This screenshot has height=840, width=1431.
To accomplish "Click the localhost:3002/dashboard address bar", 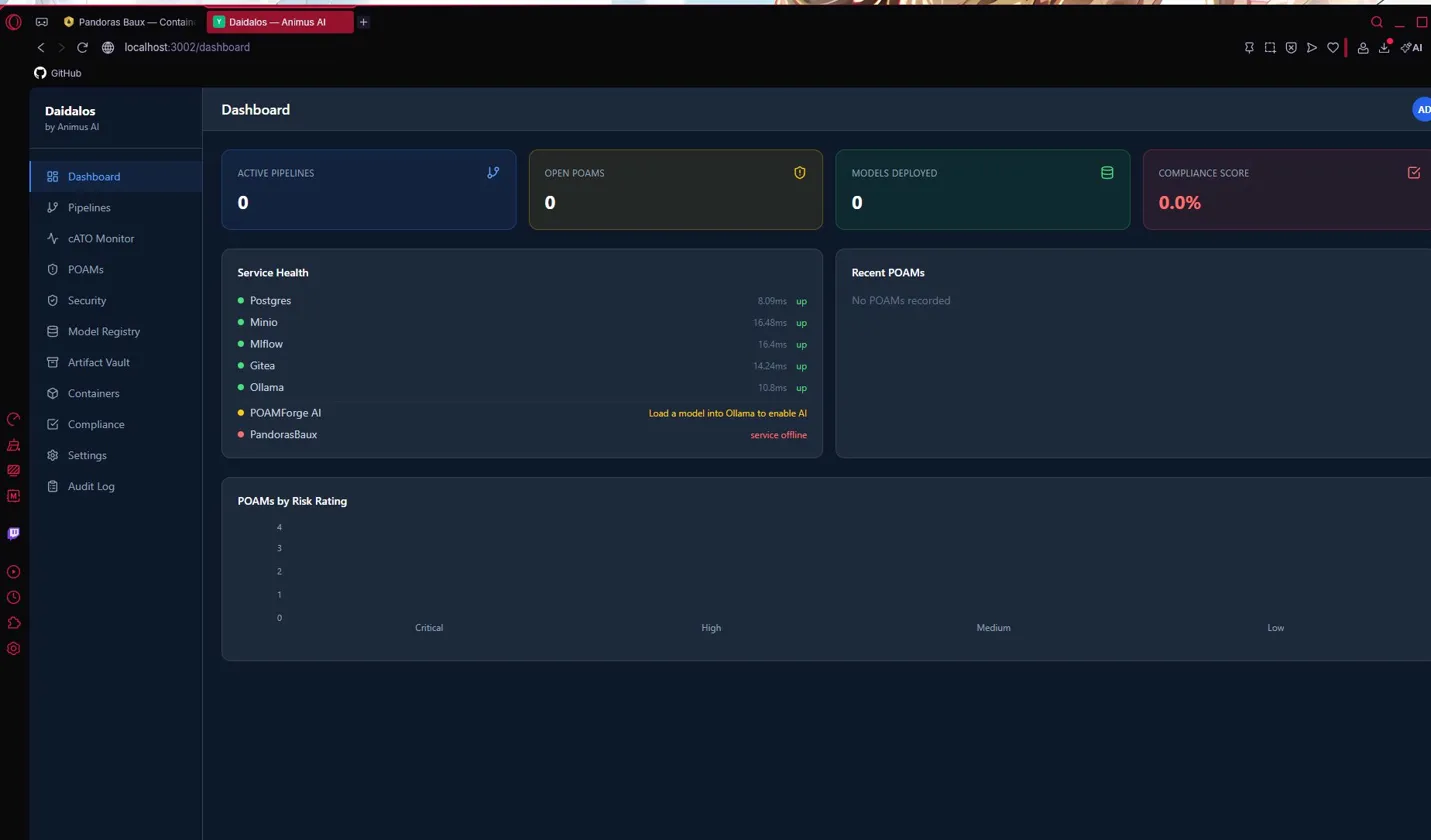I will [x=186, y=47].
